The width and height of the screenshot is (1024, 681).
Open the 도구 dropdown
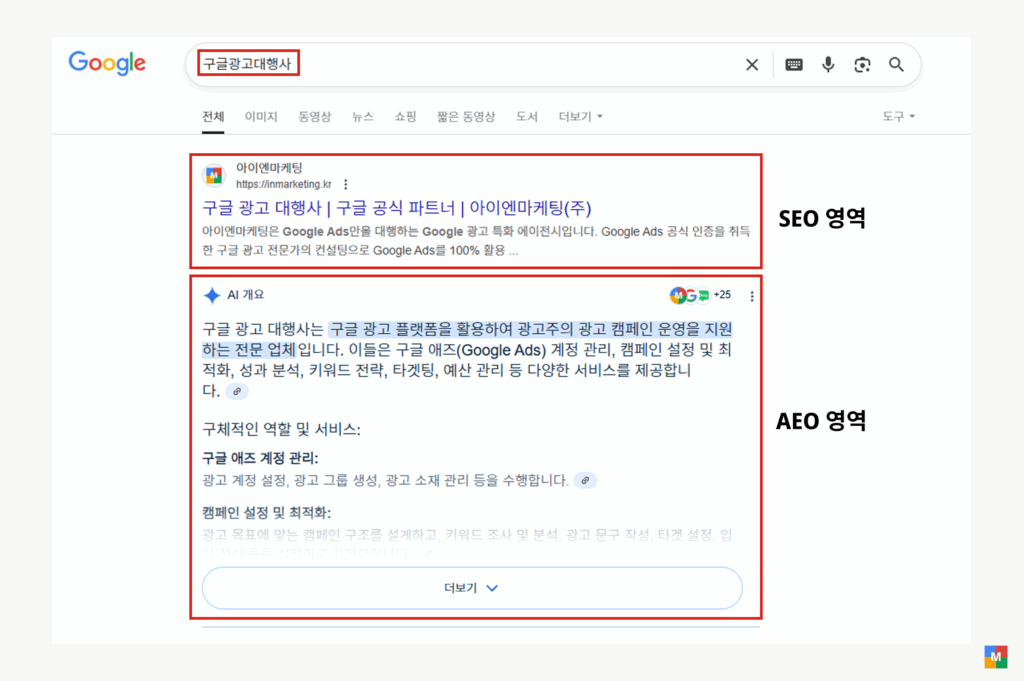click(x=899, y=116)
